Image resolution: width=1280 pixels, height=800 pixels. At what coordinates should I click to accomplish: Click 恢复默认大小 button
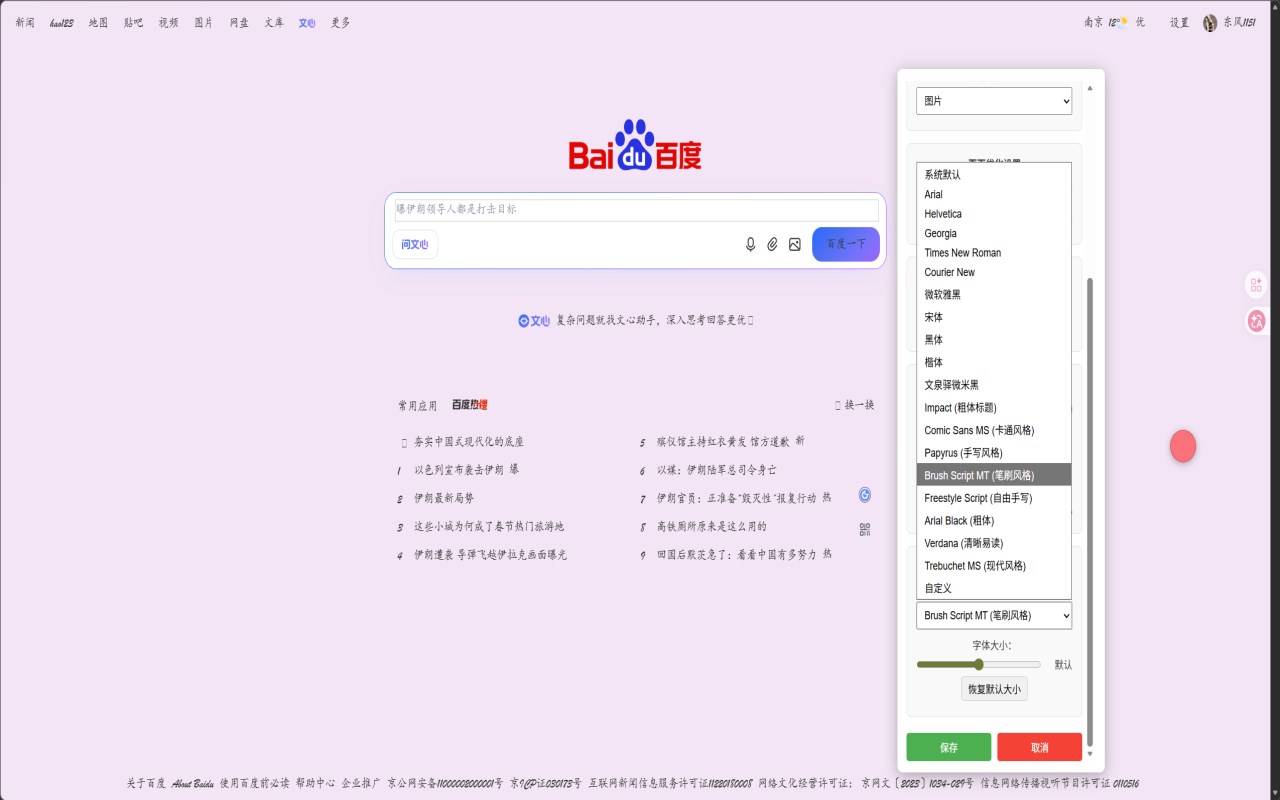[994, 689]
